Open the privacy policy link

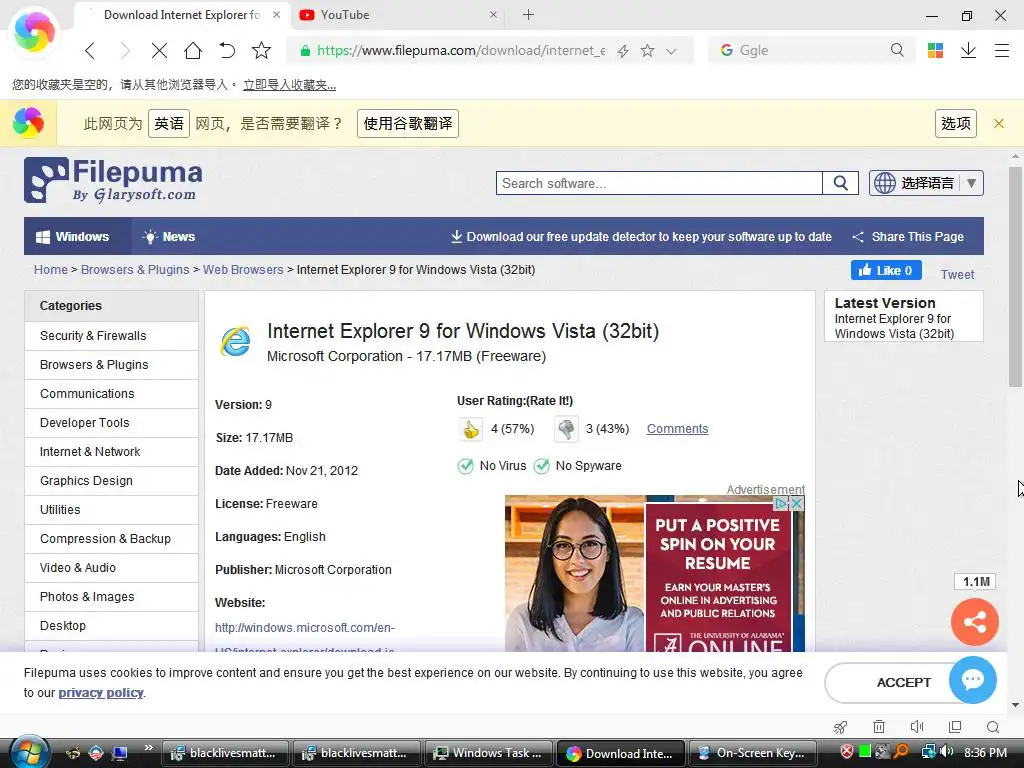[101, 693]
